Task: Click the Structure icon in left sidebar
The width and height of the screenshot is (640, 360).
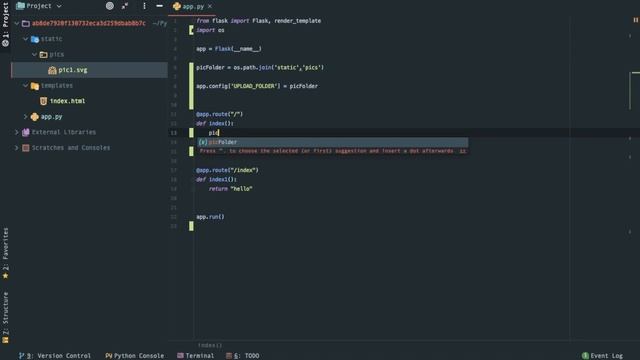Action: [5, 340]
